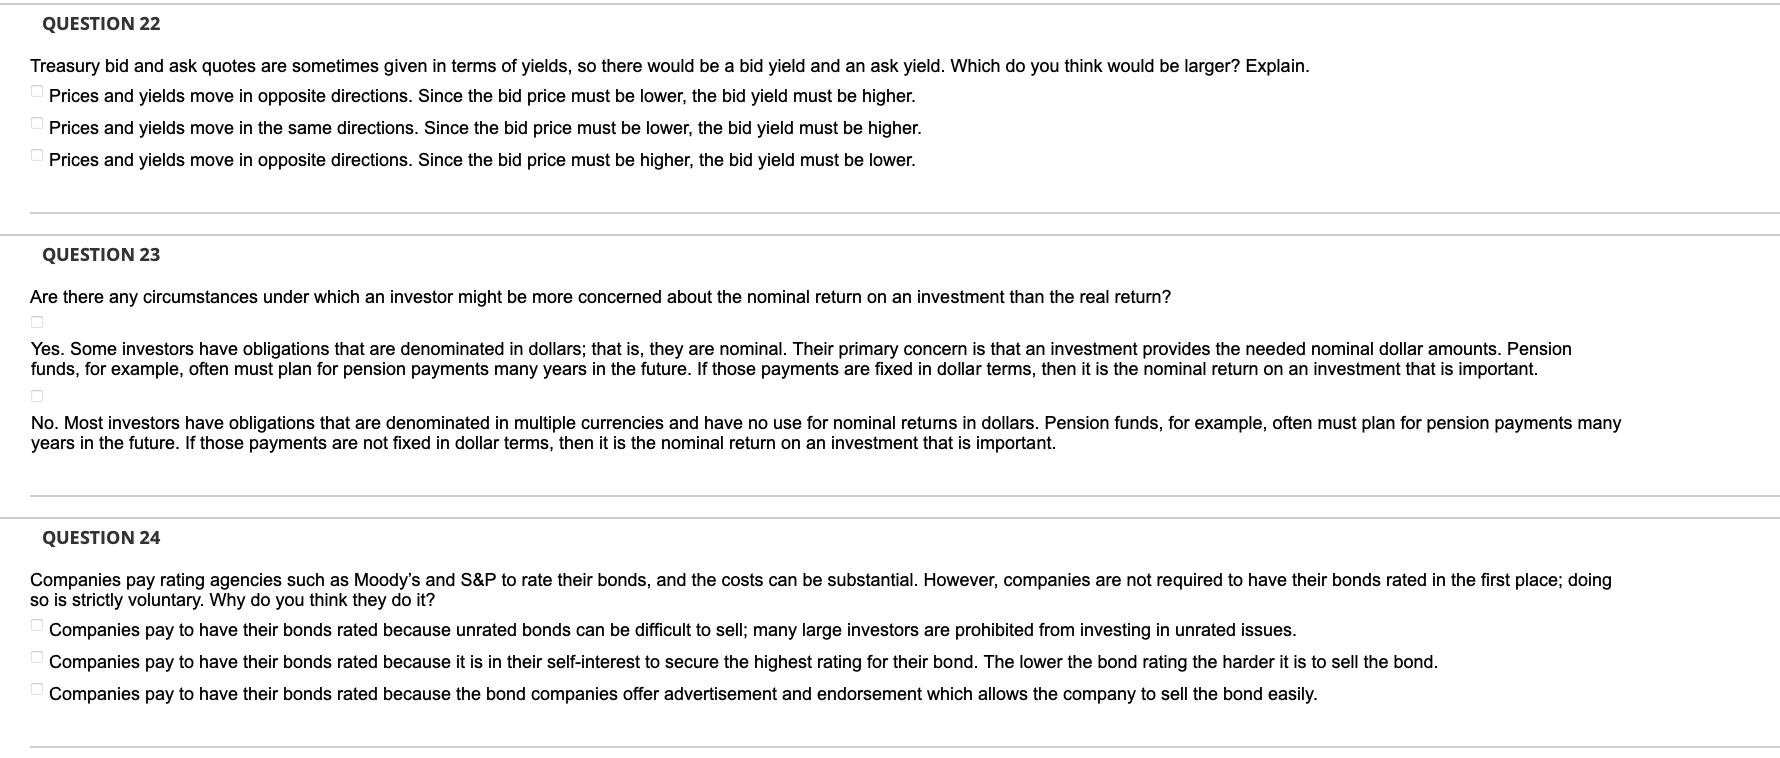1780x758 pixels.
Task: Click the divider line below Question 23
Action: pos(890,493)
